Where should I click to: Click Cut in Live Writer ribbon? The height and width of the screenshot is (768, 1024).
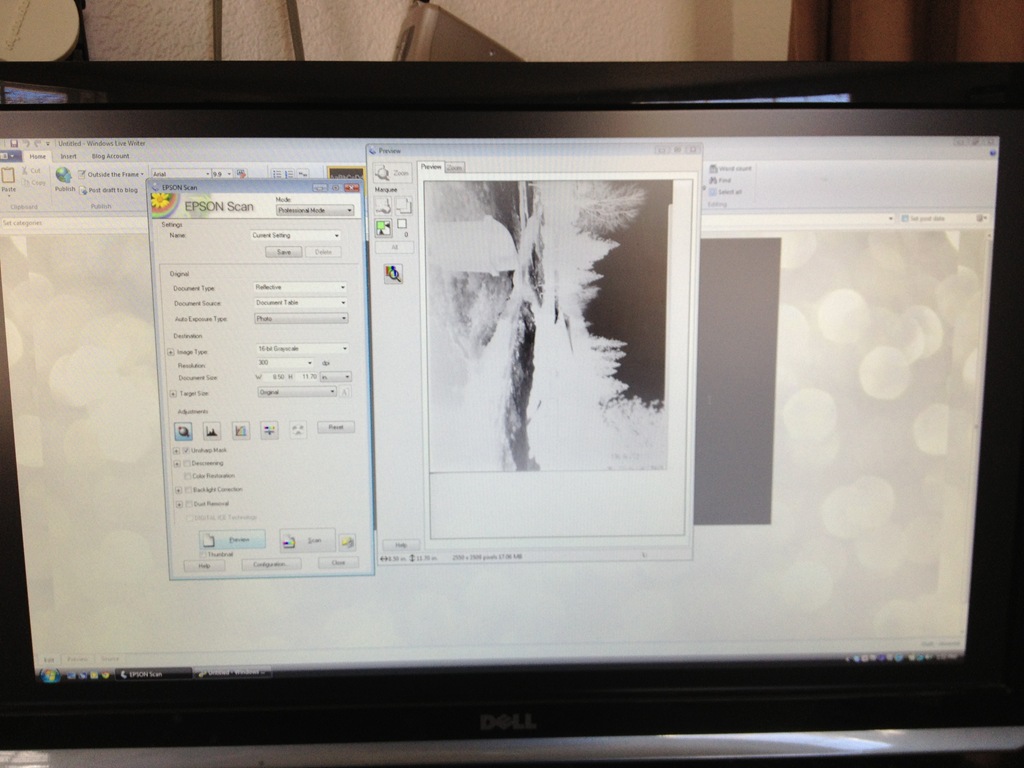(31, 170)
